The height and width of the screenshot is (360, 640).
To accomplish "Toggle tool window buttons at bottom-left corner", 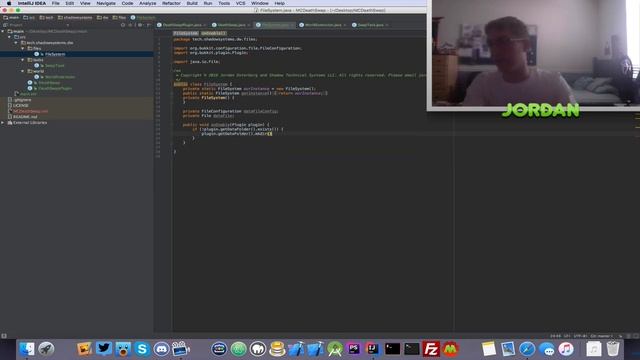I will tap(4, 336).
